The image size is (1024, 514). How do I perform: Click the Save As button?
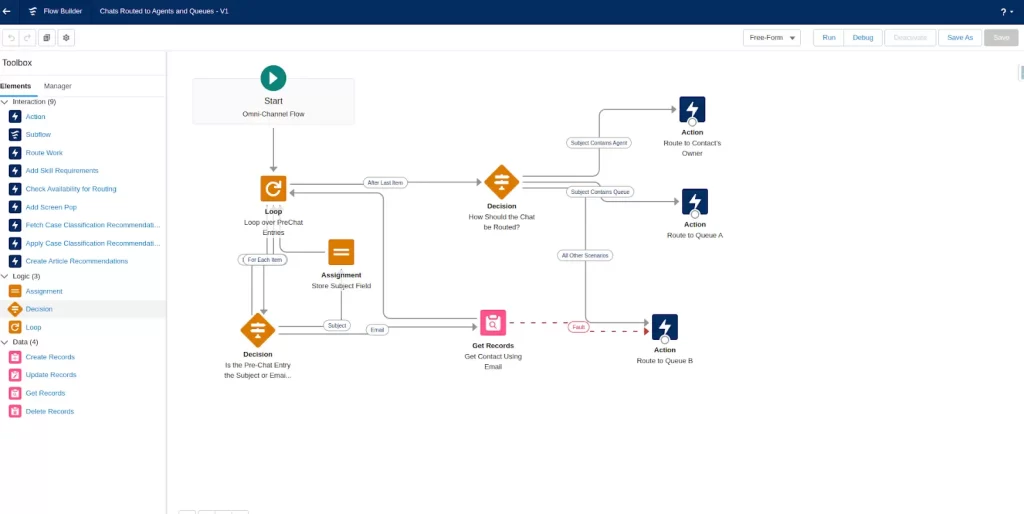click(x=960, y=38)
